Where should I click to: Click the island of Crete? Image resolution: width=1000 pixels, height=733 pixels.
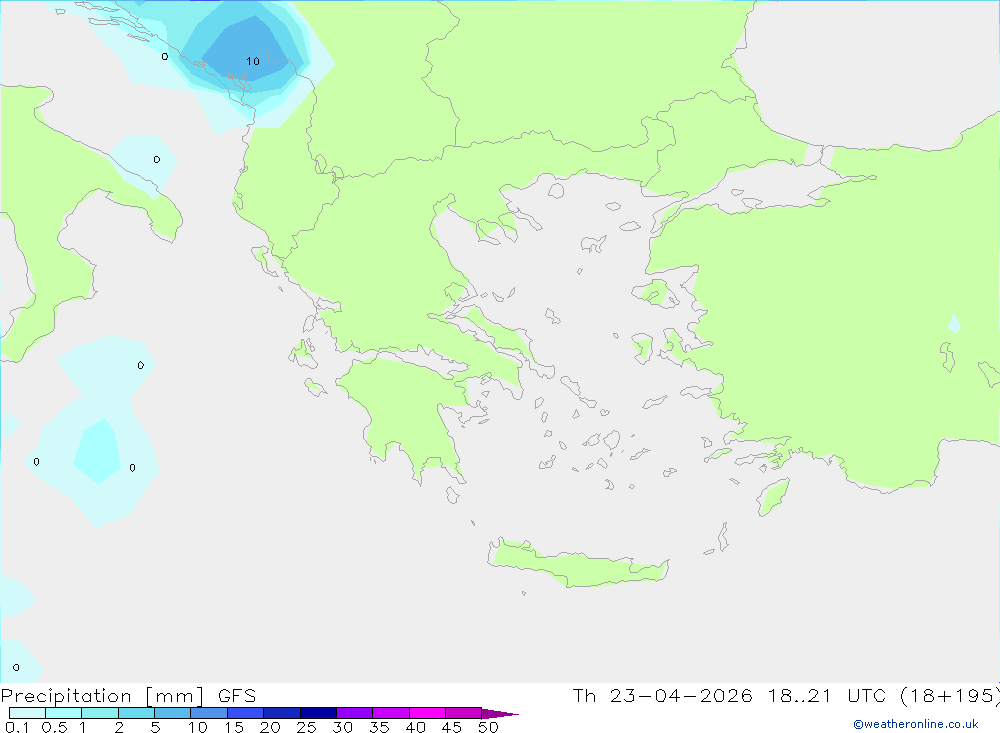point(577,565)
